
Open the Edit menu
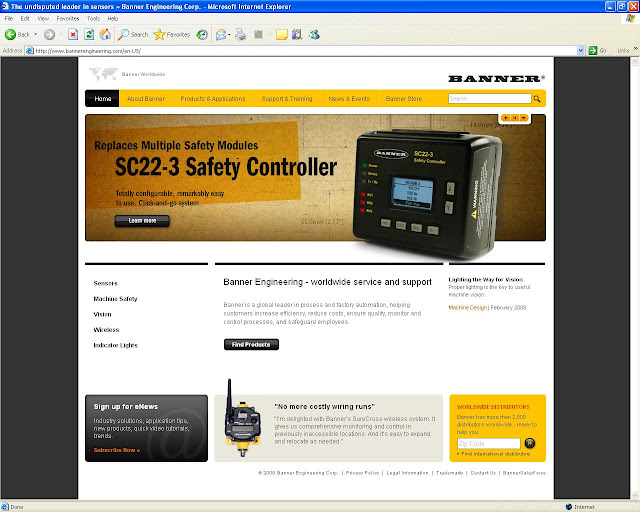[x=25, y=18]
